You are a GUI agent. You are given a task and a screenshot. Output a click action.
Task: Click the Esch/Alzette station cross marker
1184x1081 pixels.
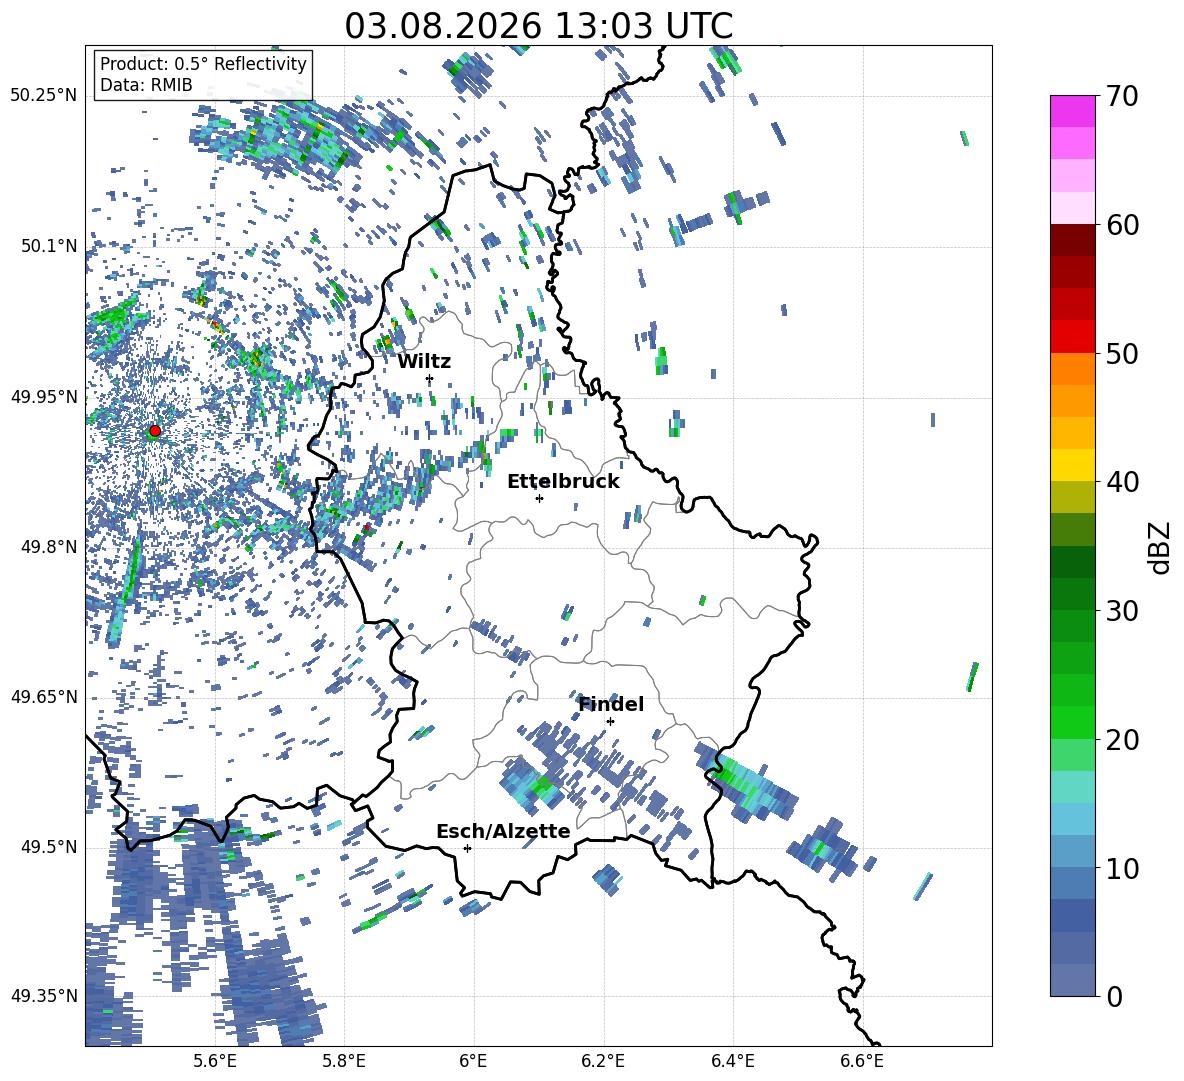pos(467,848)
